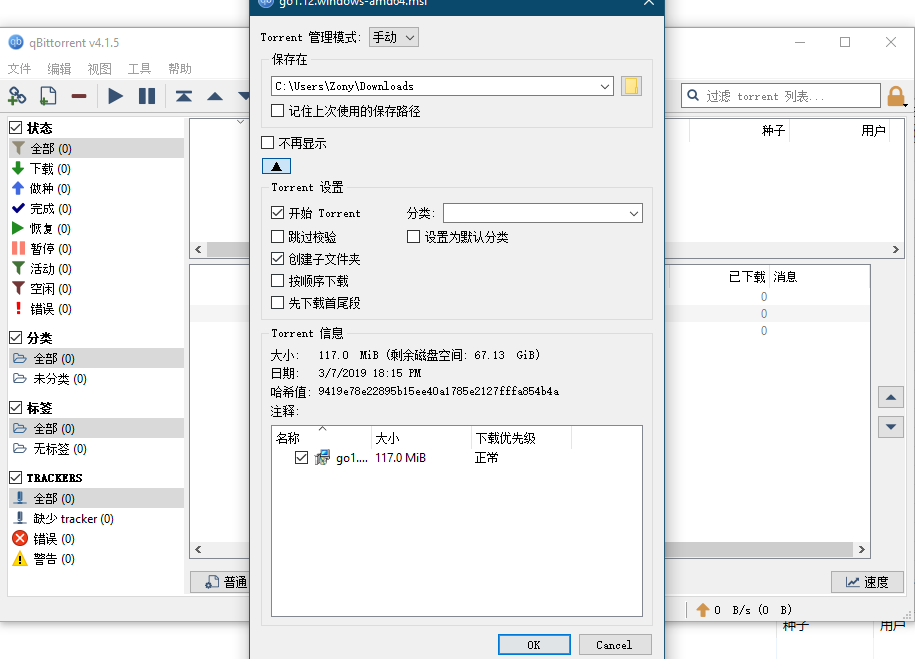This screenshot has width=915, height=659.
Task: Enable the 先下载首尾段 checkbox
Action: pos(278,303)
